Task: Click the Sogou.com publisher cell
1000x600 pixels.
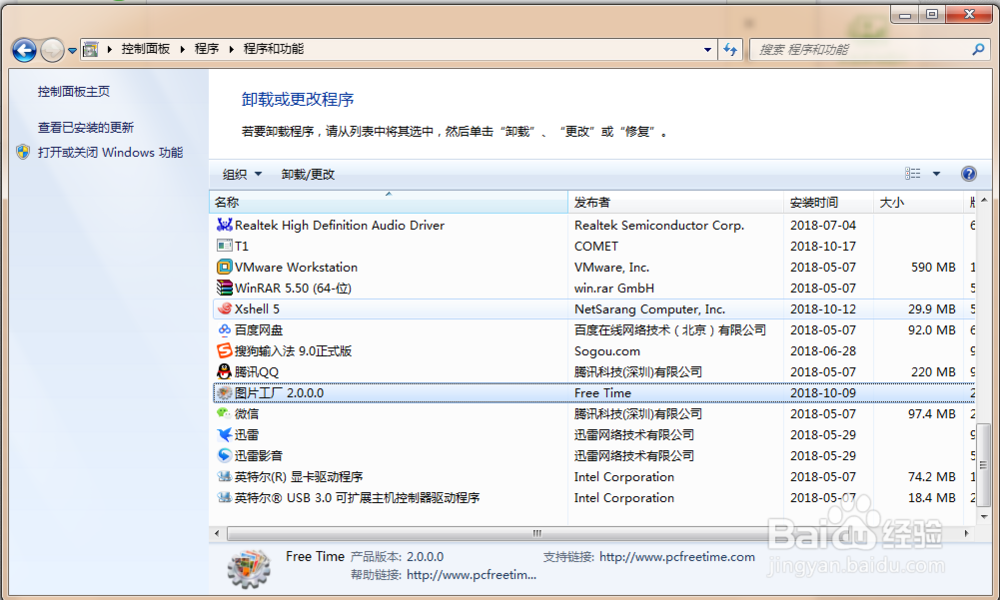Action: (x=607, y=351)
